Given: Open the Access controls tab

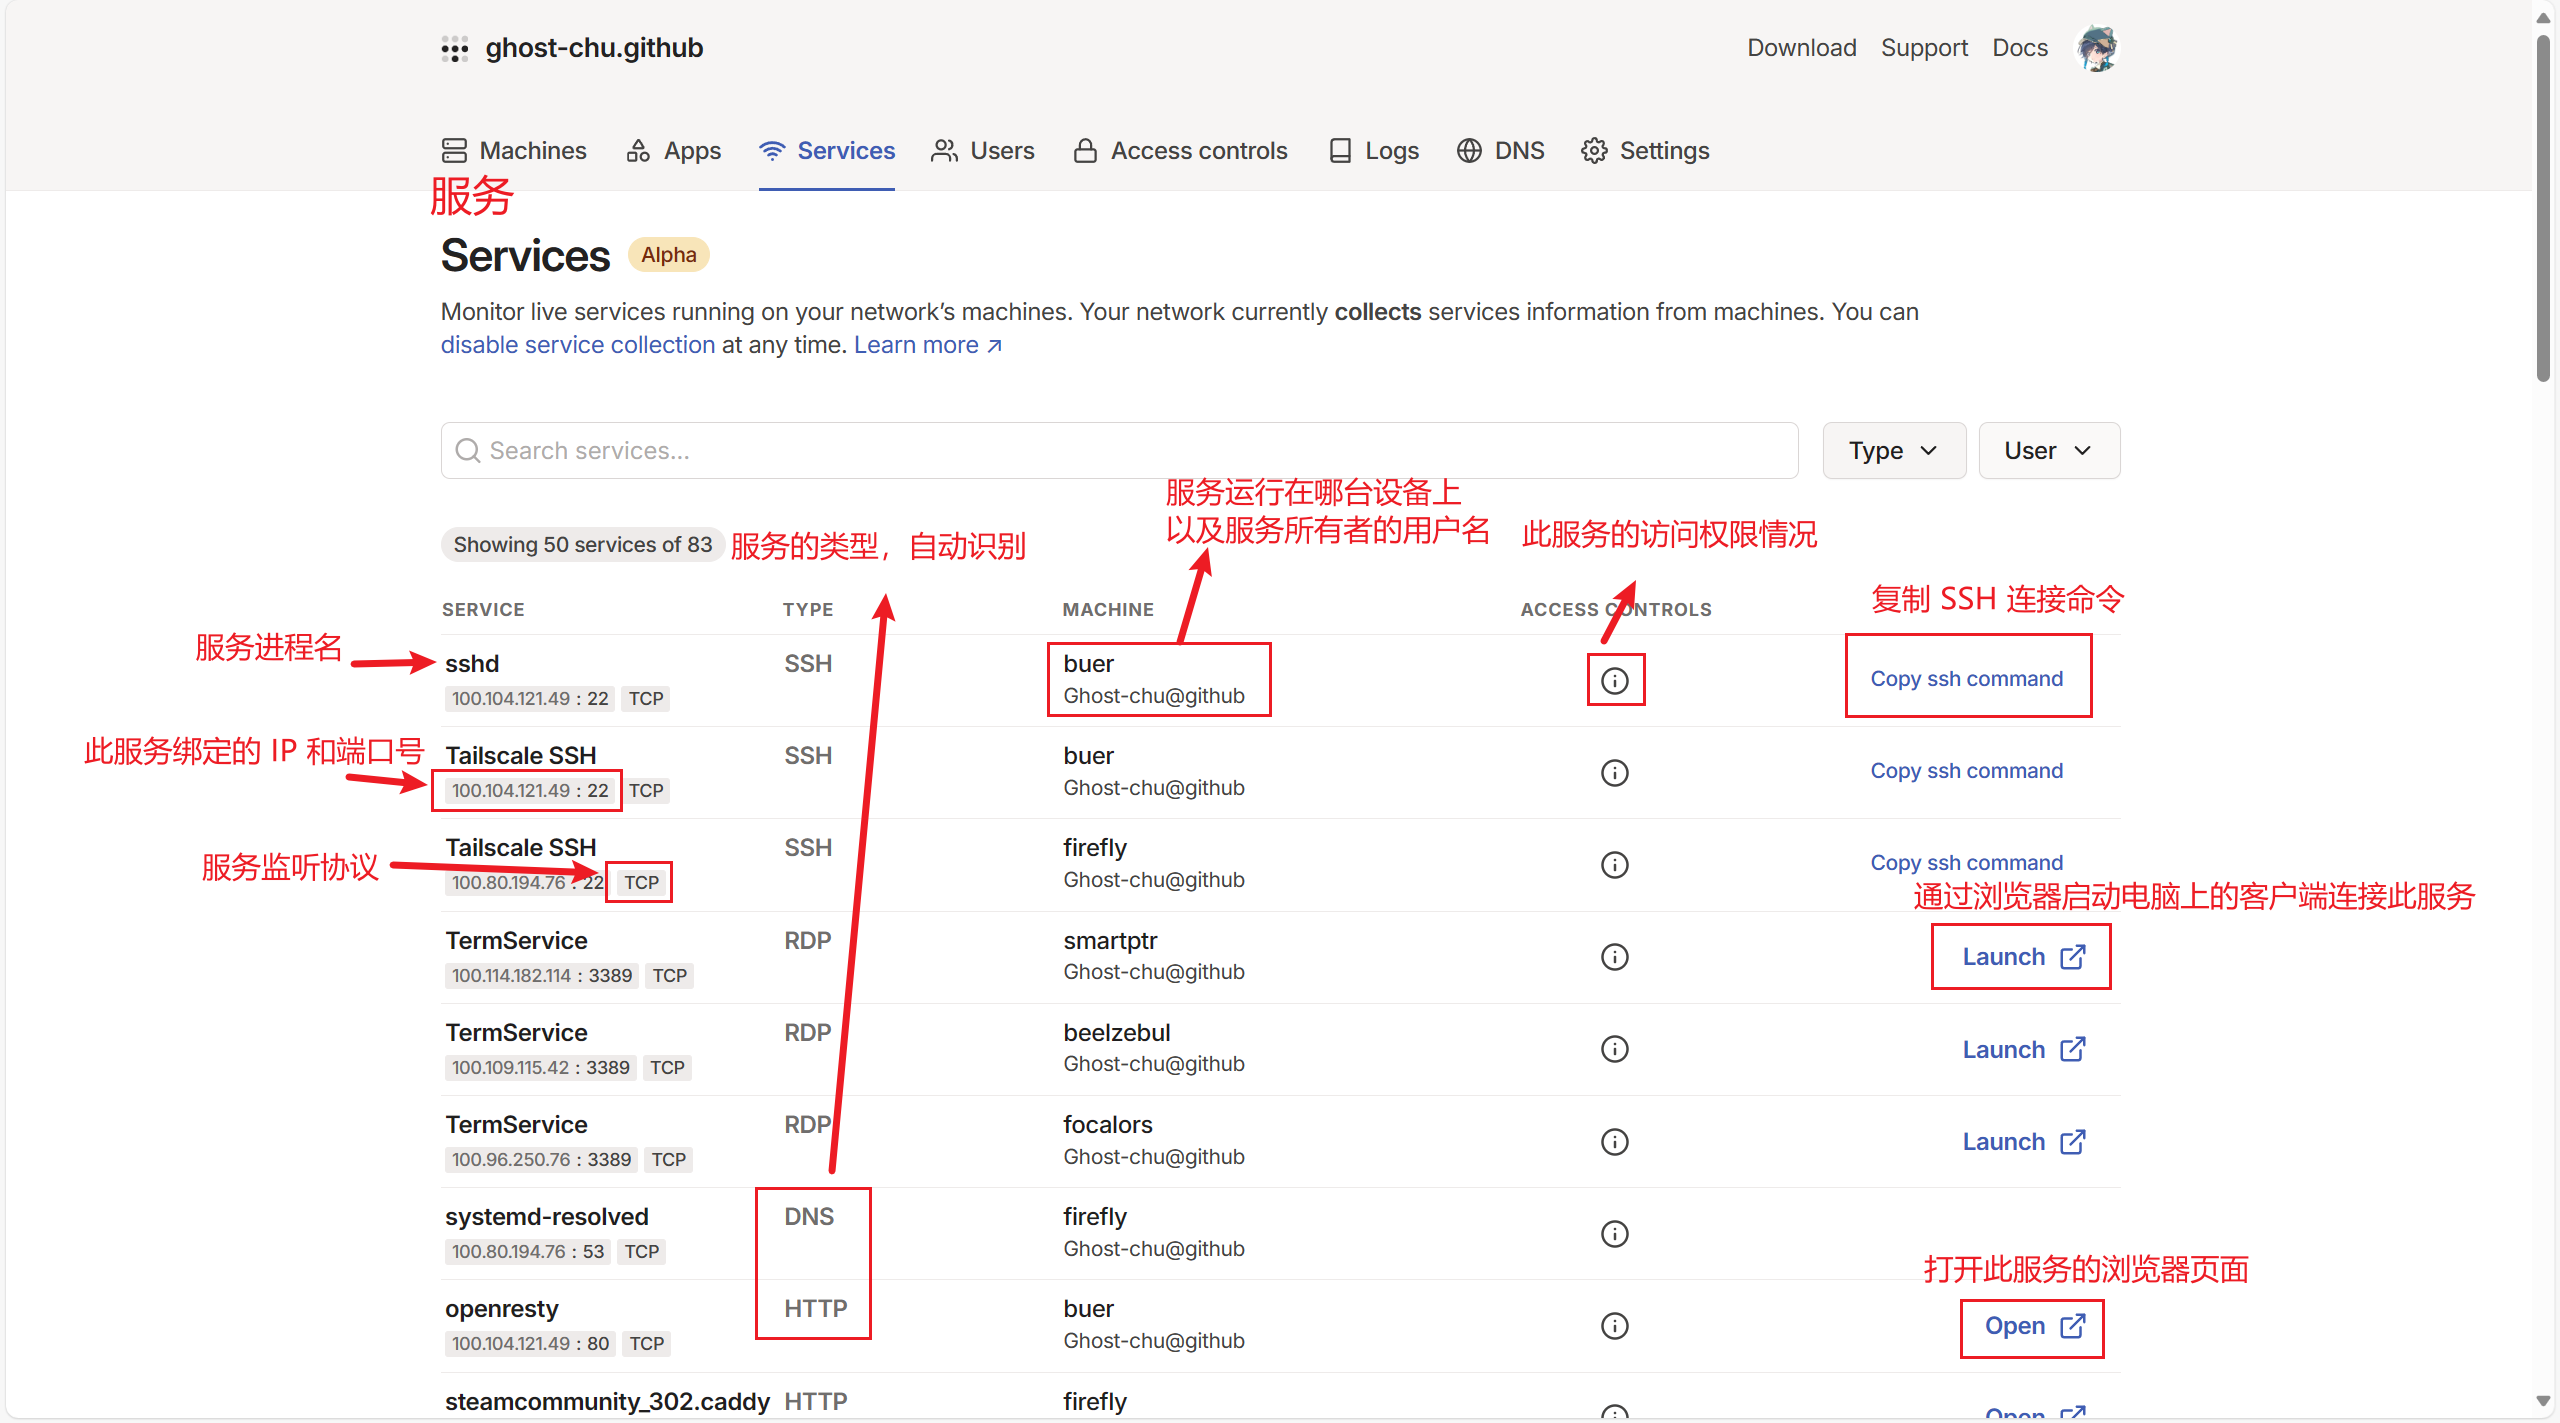Looking at the screenshot, I should [1180, 151].
